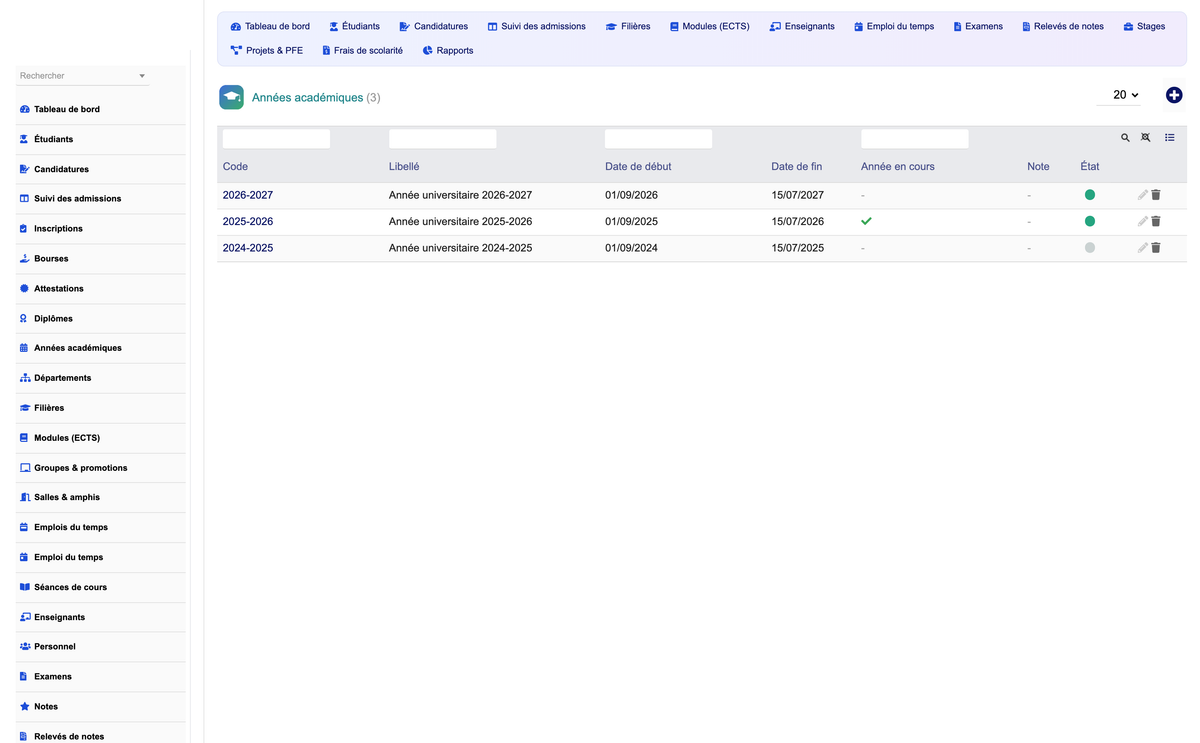The width and height of the screenshot is (1200, 743).
Task: Delete the 2025-2026 row with trash icon
Action: click(1156, 221)
